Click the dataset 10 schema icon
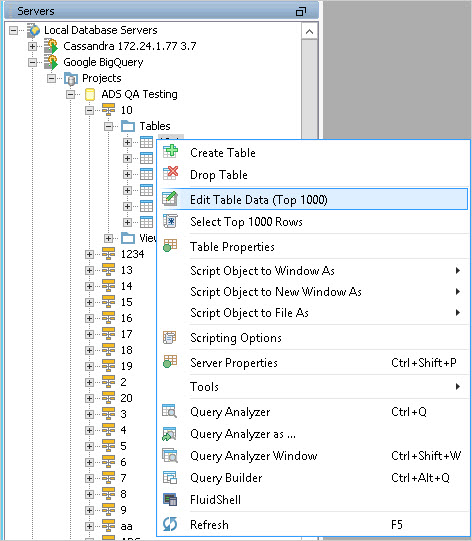Viewport: 472px width, 541px height. (x=108, y=110)
